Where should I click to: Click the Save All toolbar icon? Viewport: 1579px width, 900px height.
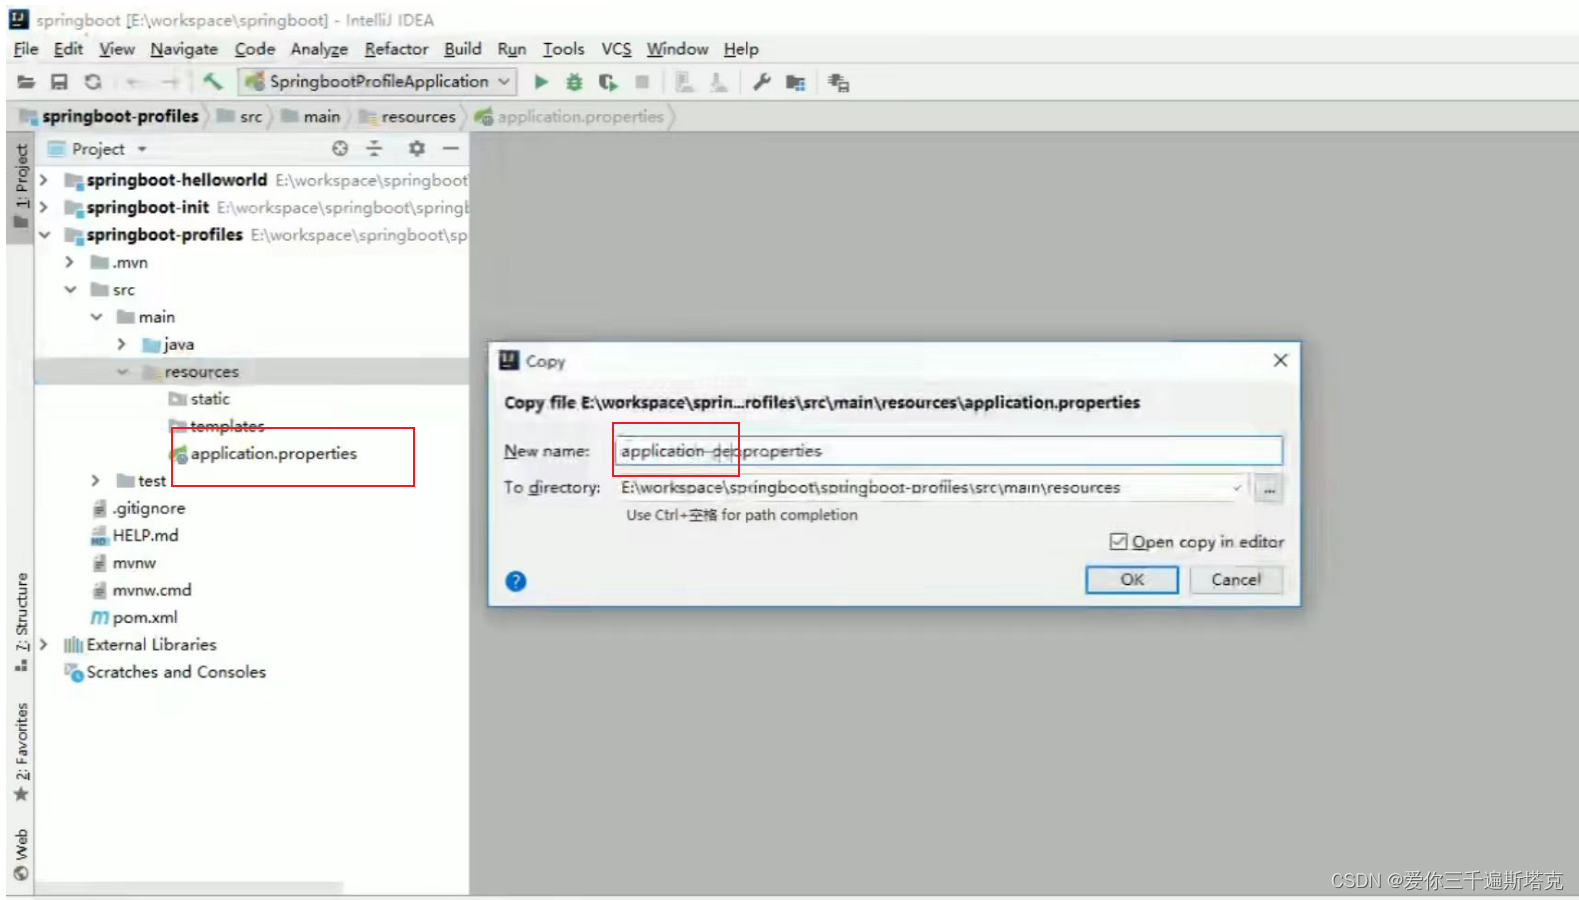click(x=59, y=82)
